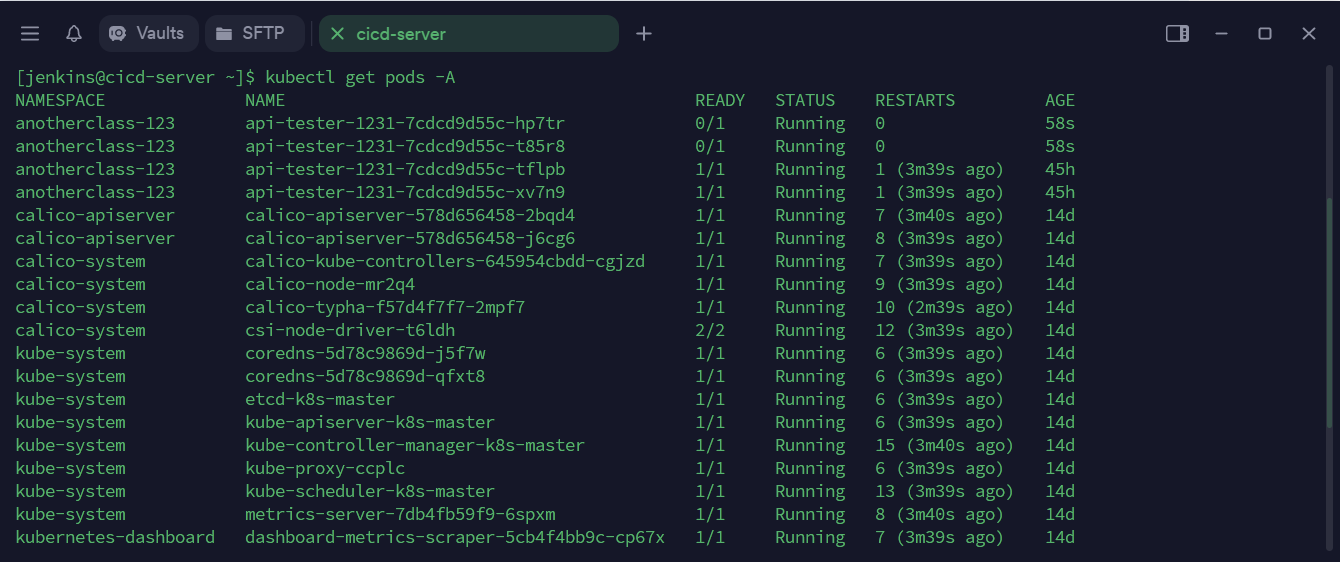Click the AGE column header
1340x562 pixels.
pos(1060,100)
